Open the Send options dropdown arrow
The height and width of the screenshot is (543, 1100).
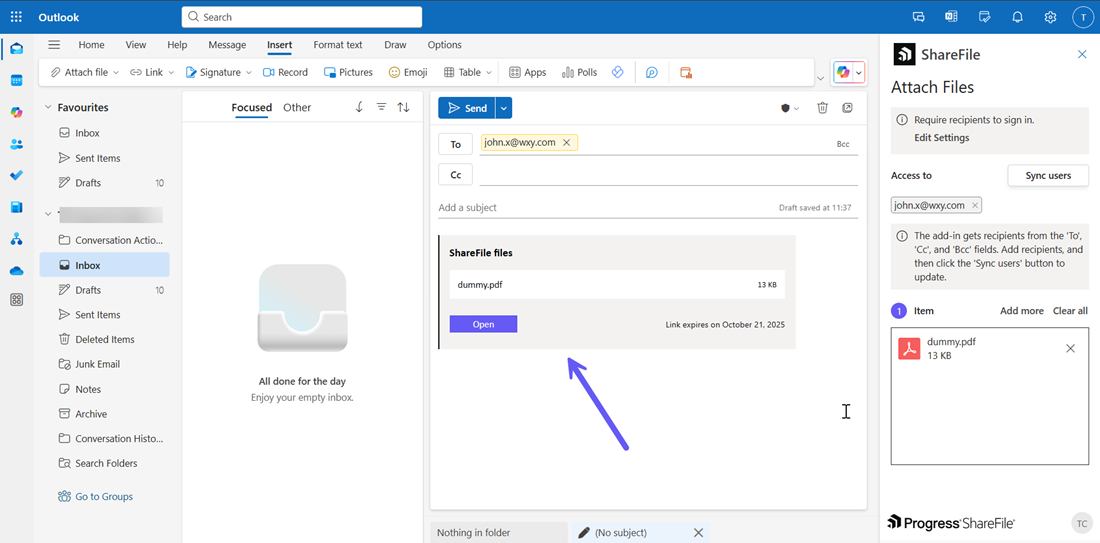pyautogui.click(x=504, y=108)
